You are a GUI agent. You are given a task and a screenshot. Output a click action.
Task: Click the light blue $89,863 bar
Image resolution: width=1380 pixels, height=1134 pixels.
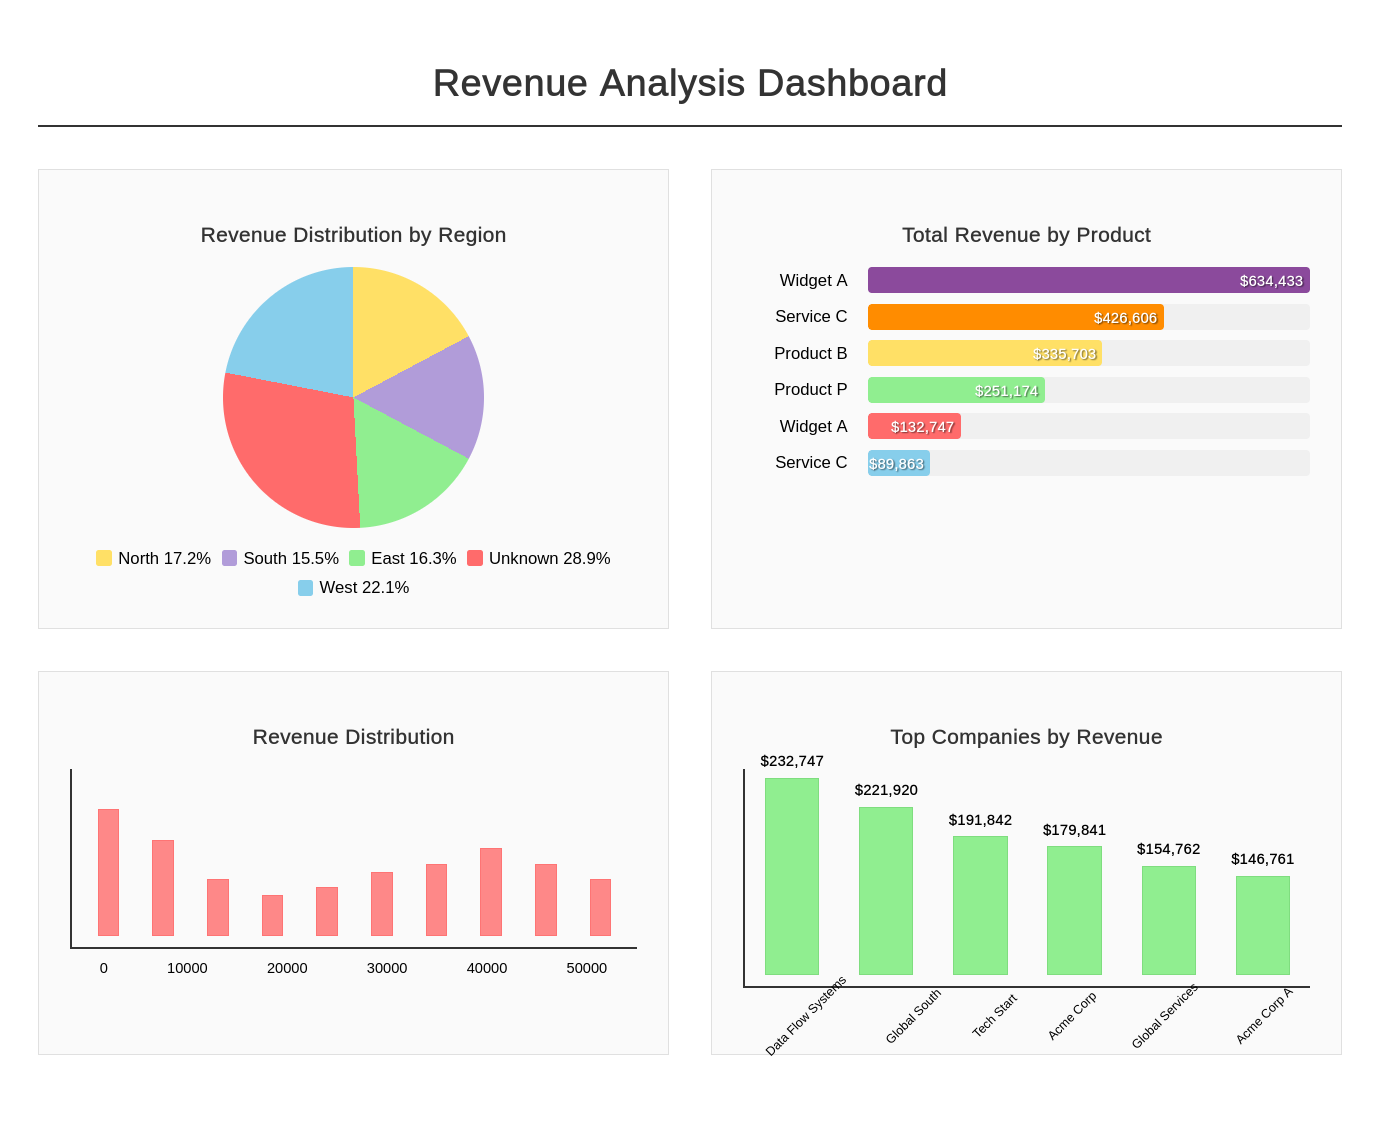898,463
